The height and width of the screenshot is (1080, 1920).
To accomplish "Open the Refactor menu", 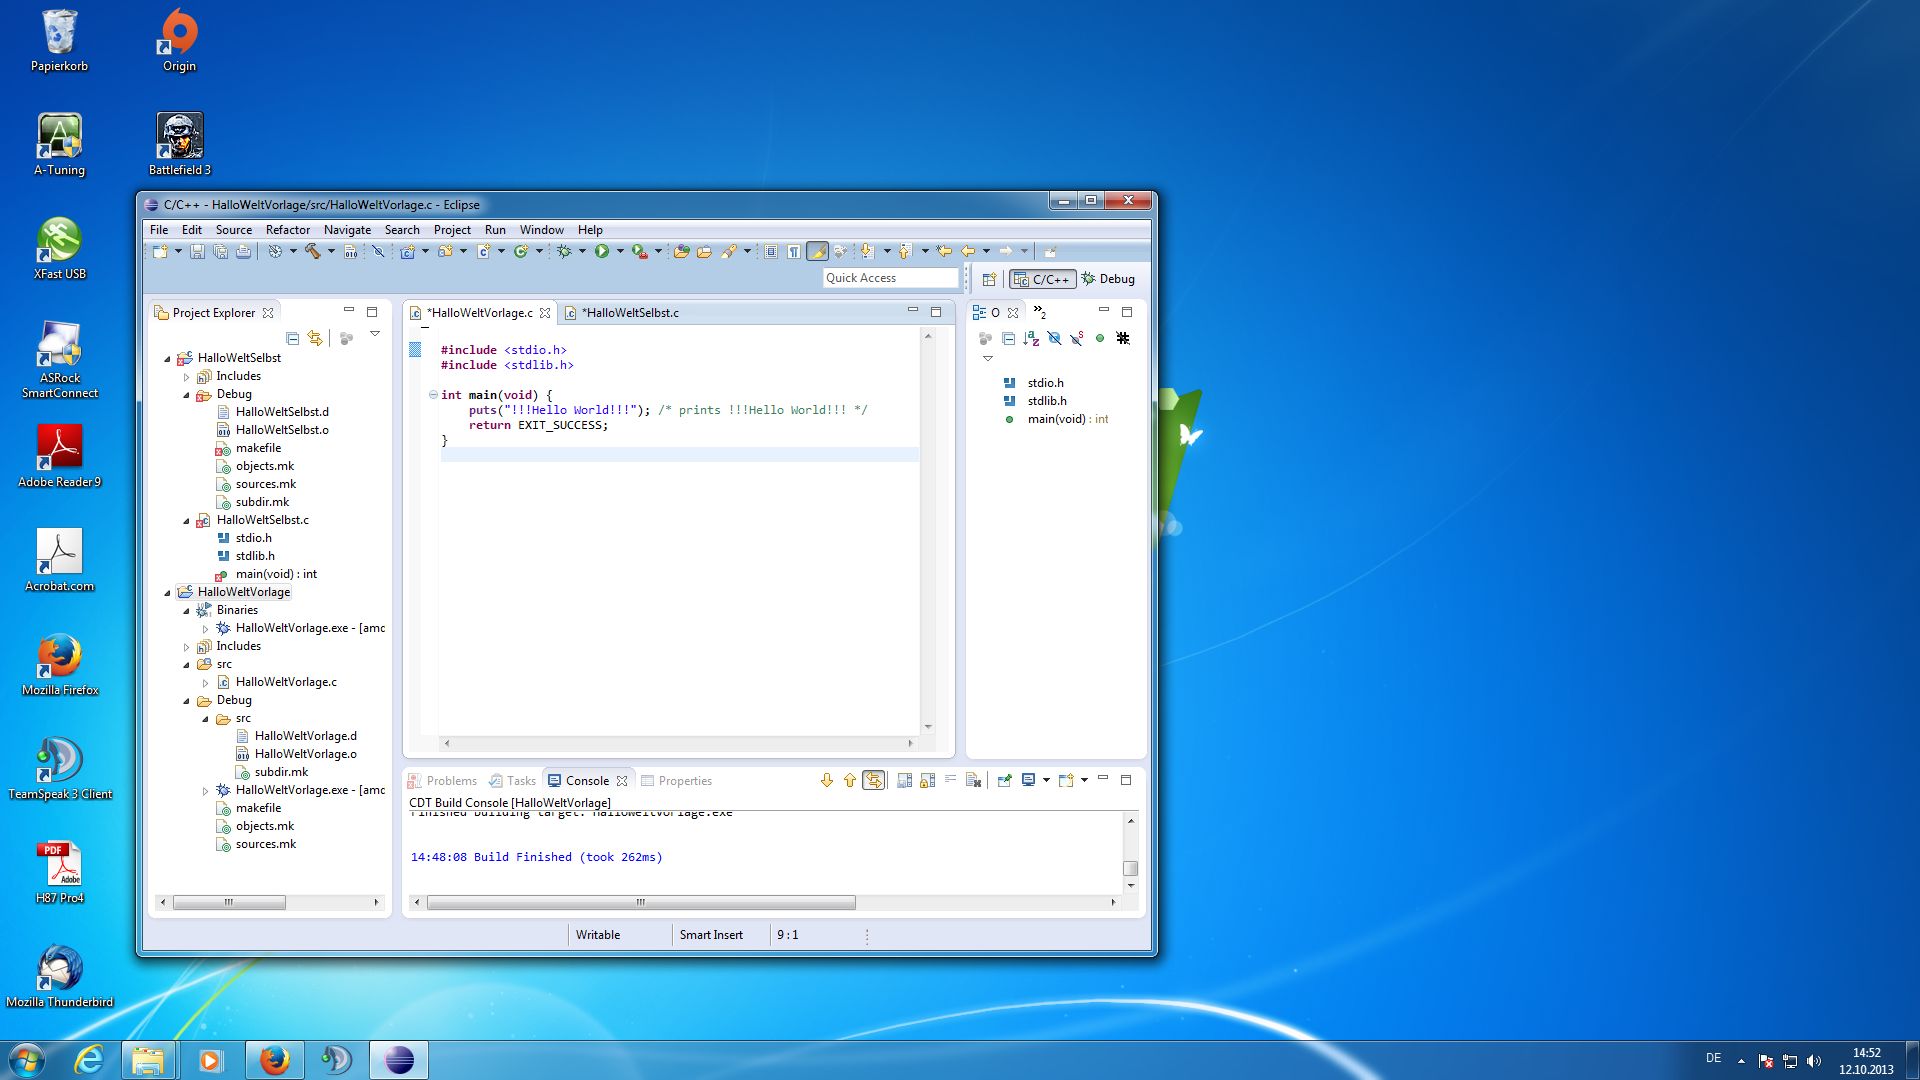I will [x=288, y=230].
